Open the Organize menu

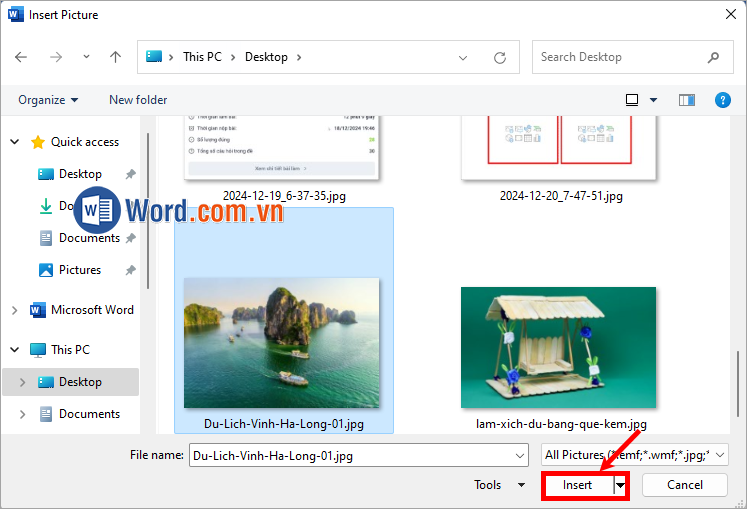(x=48, y=100)
